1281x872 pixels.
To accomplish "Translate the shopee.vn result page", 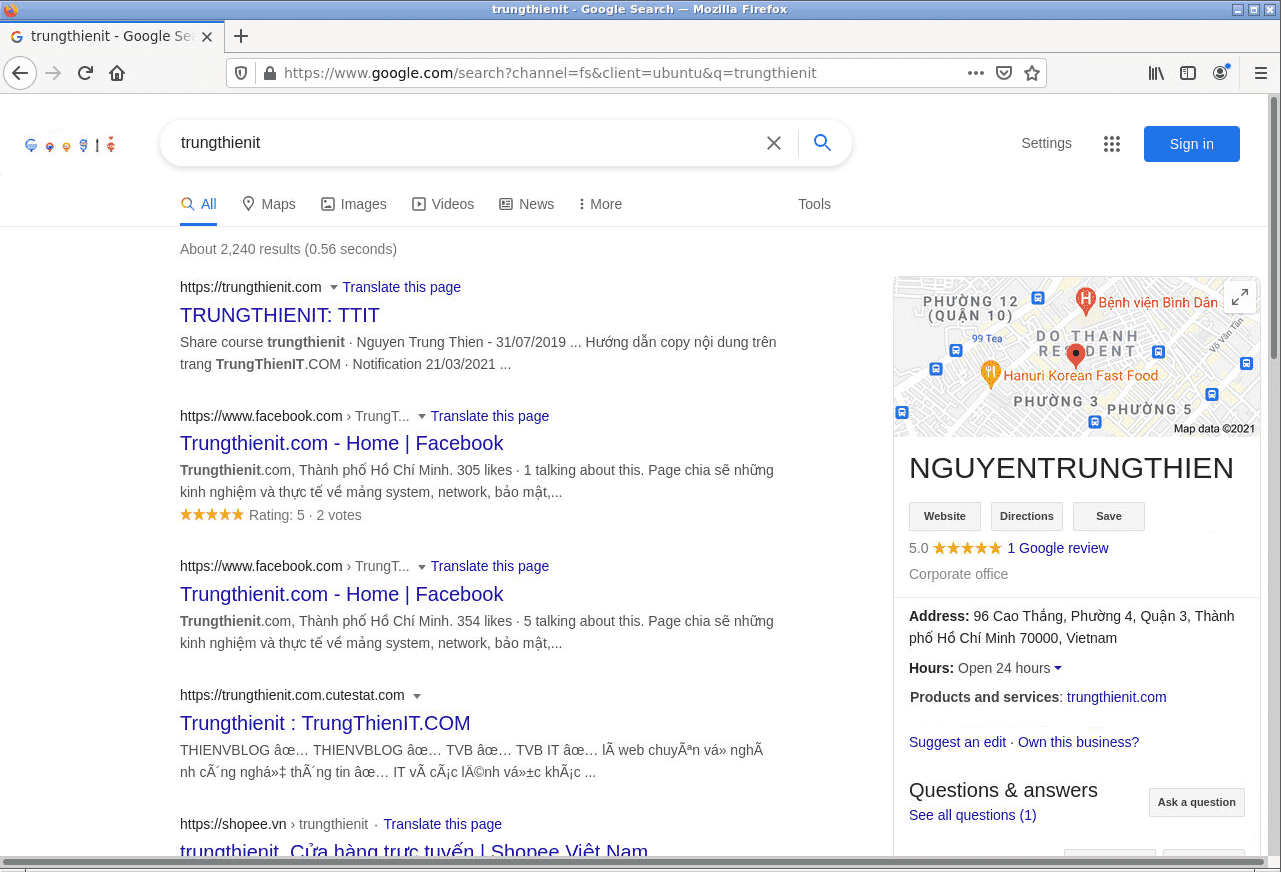I will pos(442,824).
